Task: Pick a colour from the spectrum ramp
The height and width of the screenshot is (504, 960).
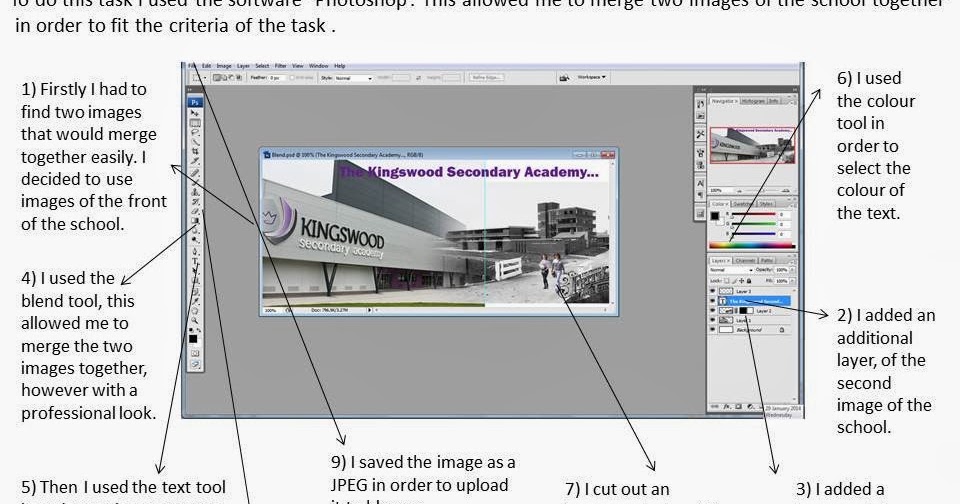Action: tap(752, 246)
